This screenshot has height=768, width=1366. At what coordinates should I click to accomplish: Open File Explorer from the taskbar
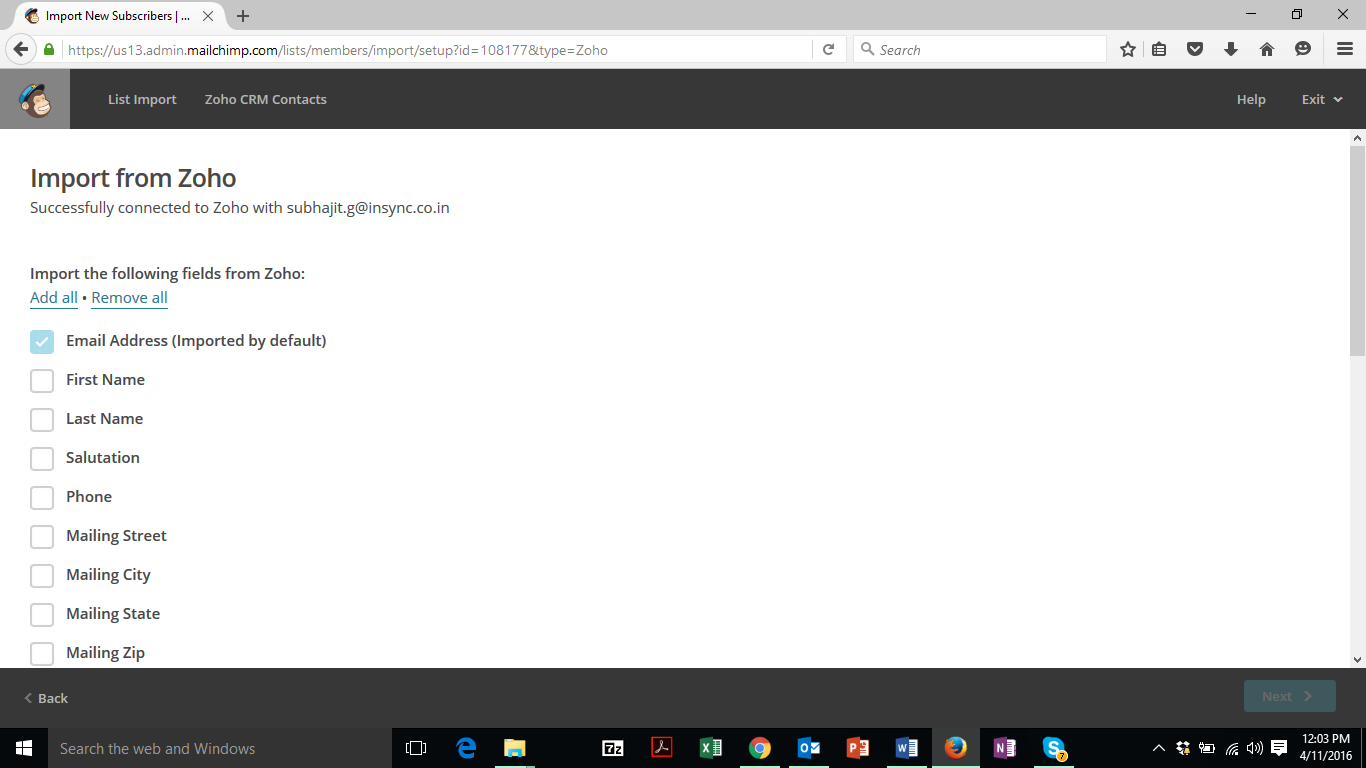[x=515, y=748]
